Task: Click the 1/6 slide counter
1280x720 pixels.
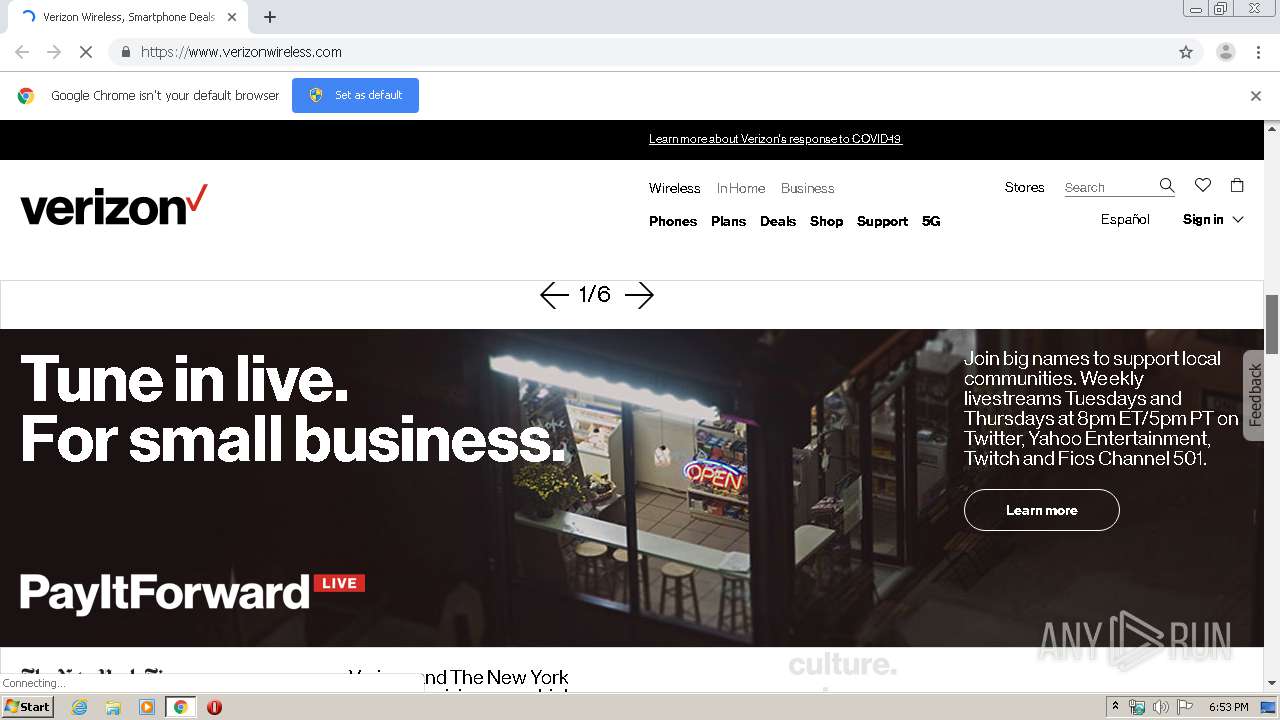Action: pyautogui.click(x=594, y=294)
